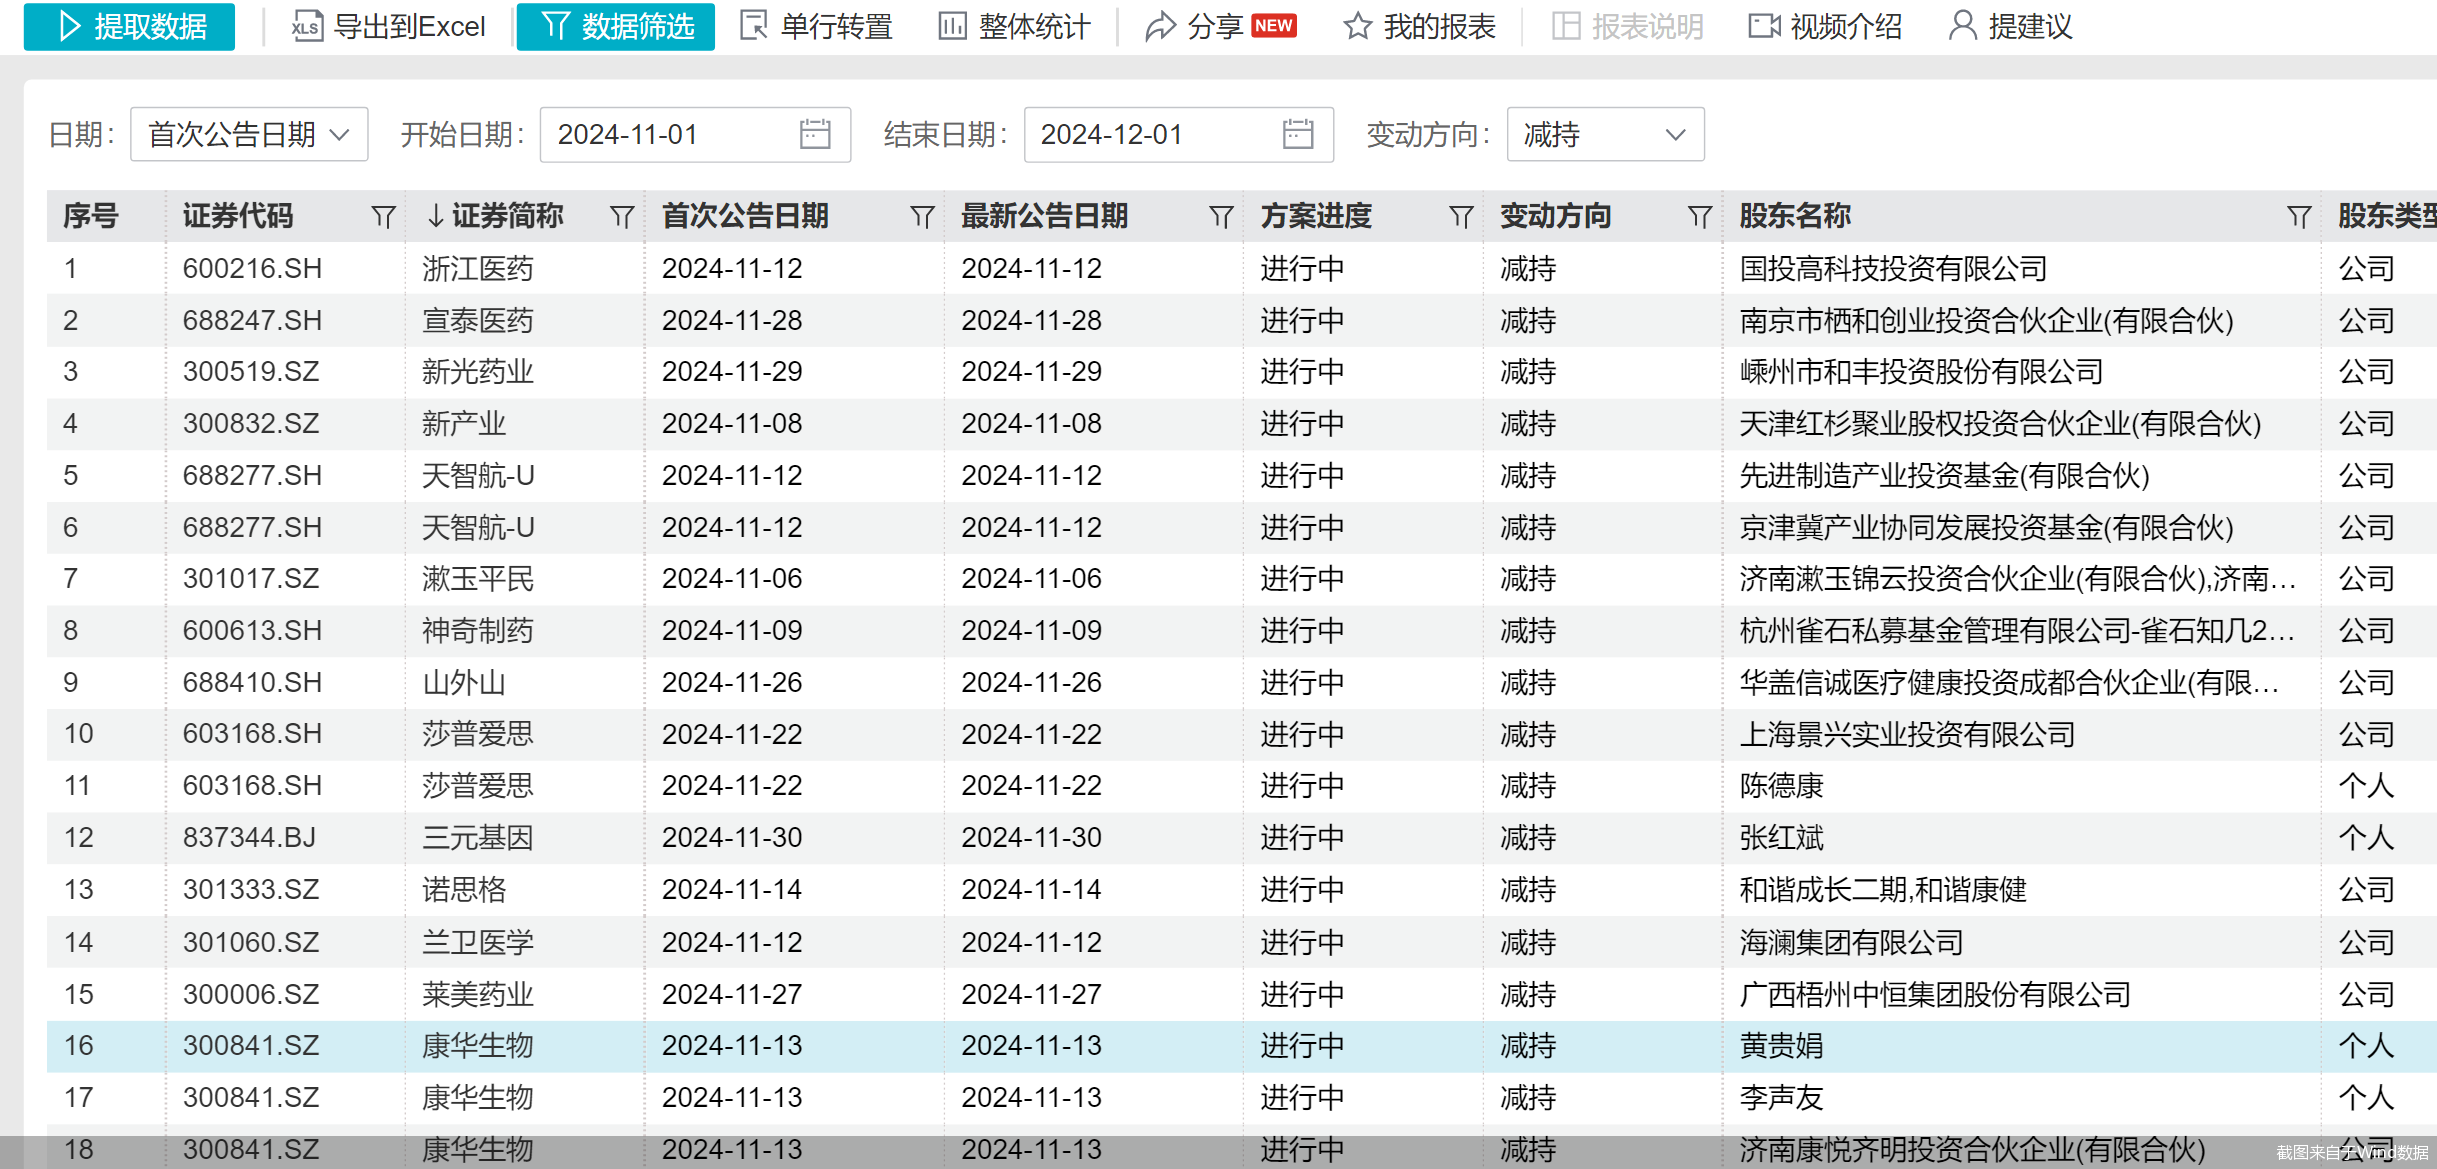
Task: Click the 分享 share icon
Action: click(x=1196, y=27)
